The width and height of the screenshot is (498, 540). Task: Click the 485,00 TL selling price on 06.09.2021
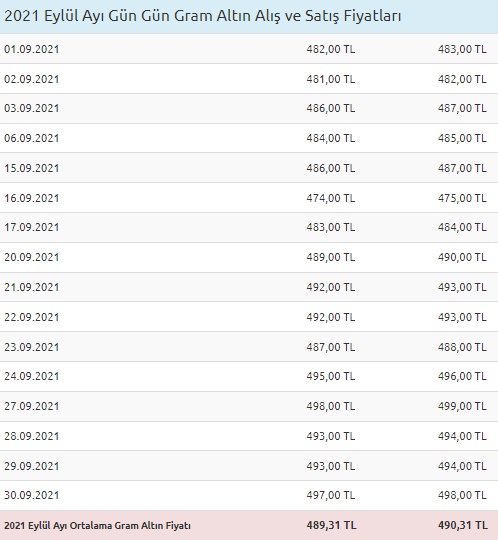click(x=462, y=138)
